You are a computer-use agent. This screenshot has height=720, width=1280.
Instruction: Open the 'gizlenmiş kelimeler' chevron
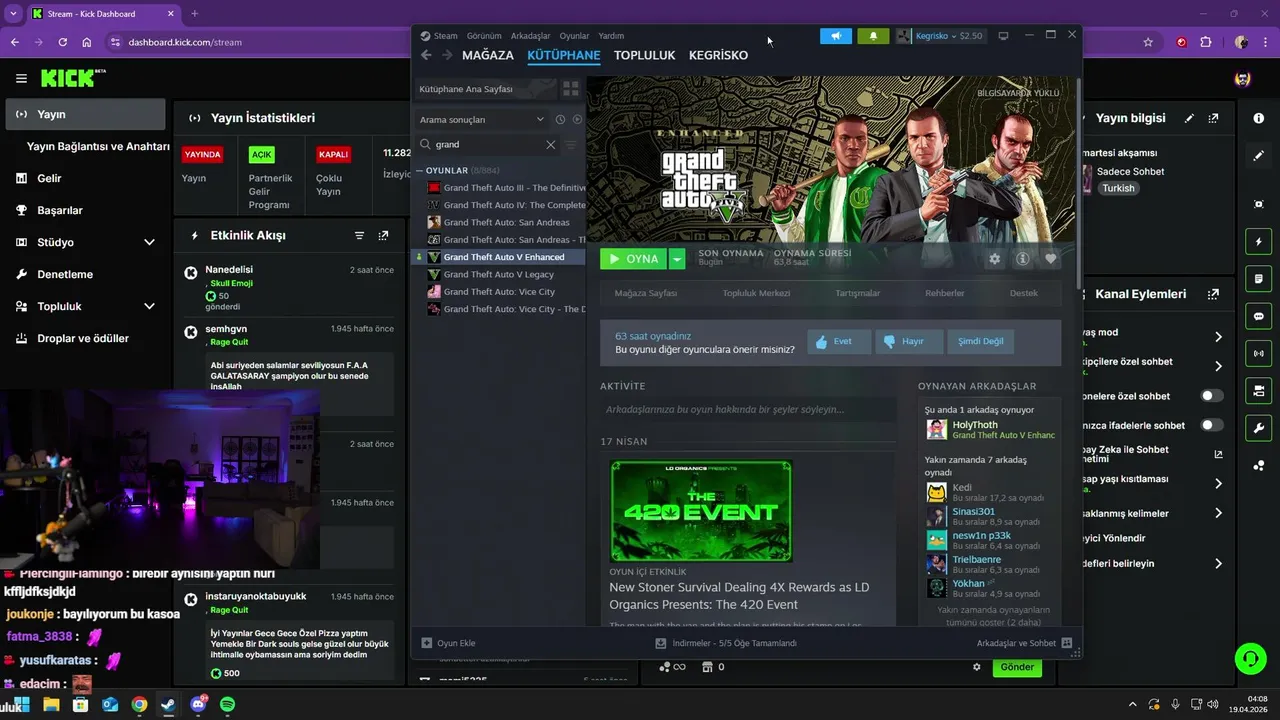tap(1218, 513)
